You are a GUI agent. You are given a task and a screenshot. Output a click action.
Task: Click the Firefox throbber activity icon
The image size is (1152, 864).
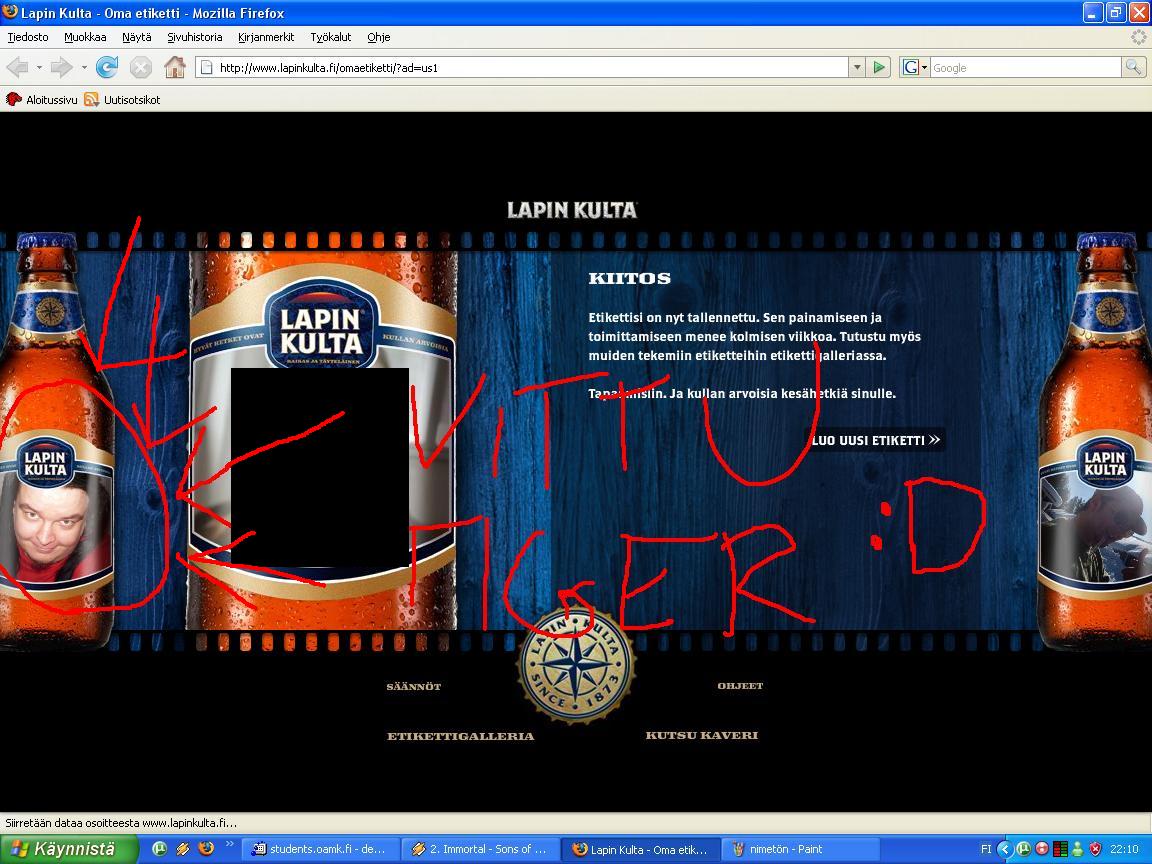click(x=1139, y=37)
